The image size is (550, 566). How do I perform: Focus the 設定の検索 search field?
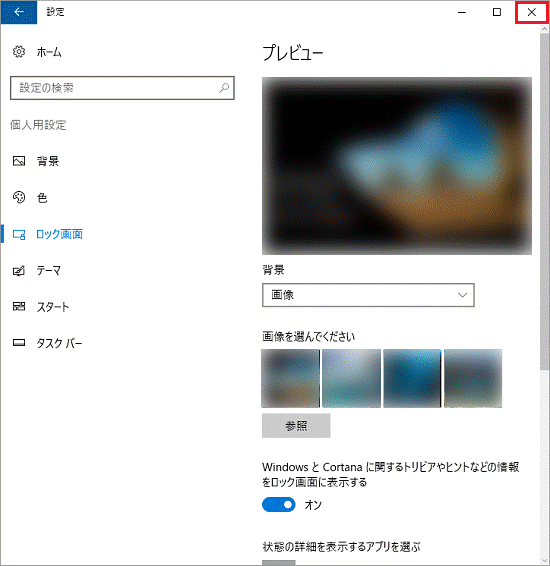click(x=122, y=88)
